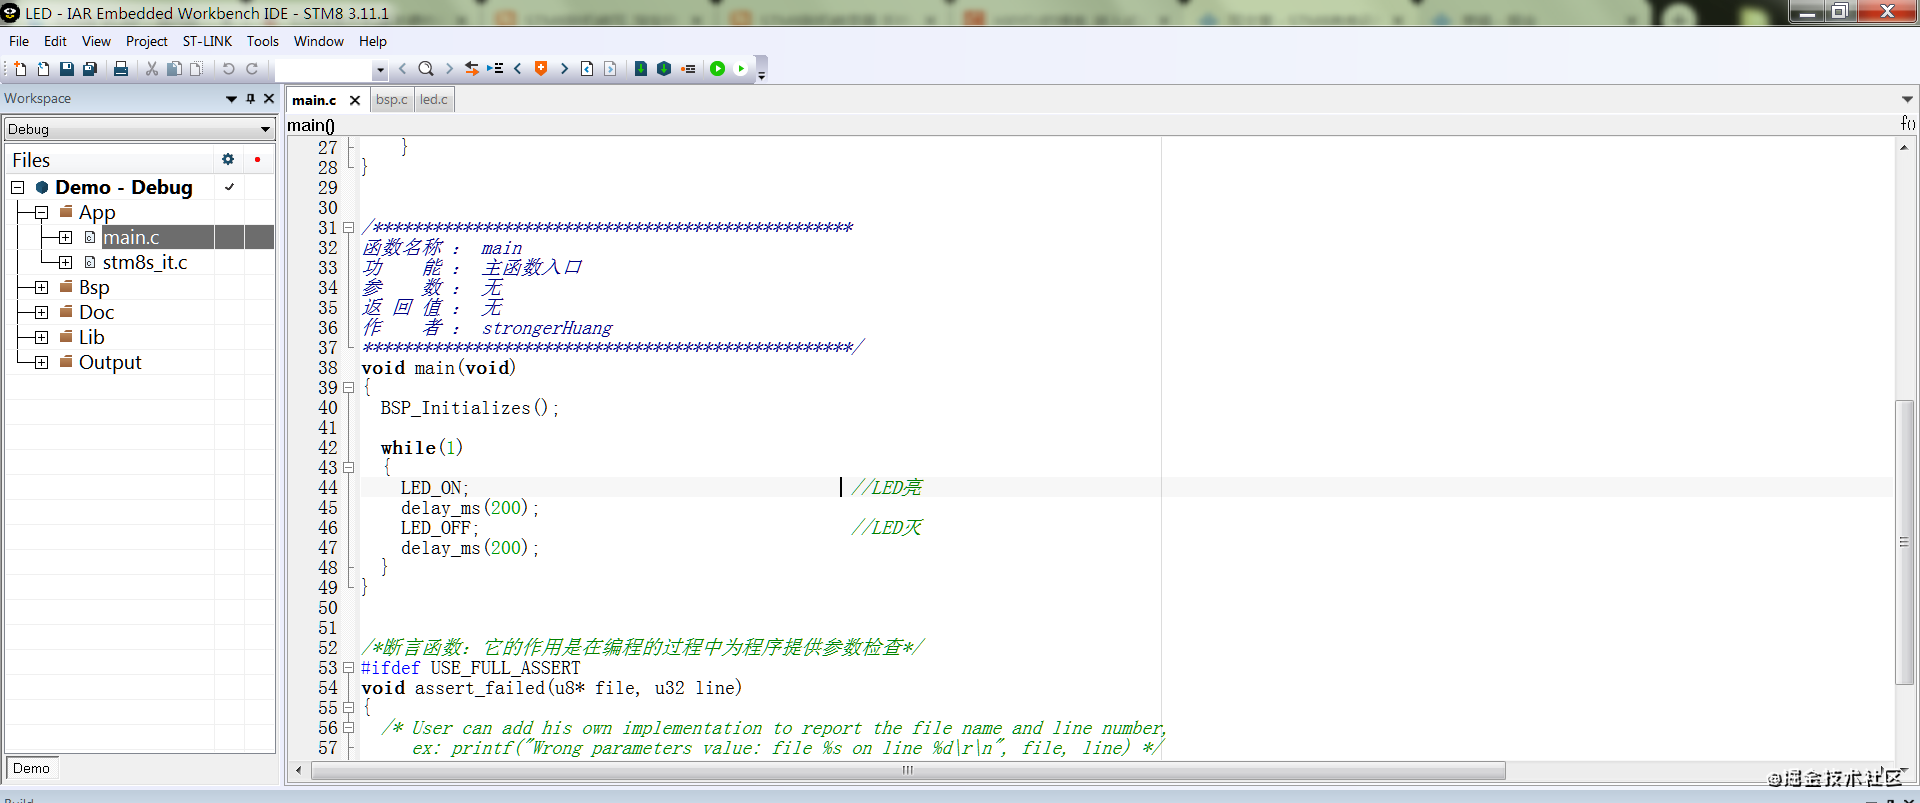This screenshot has height=803, width=1920.
Task: Open the Tools menu
Action: pos(263,41)
